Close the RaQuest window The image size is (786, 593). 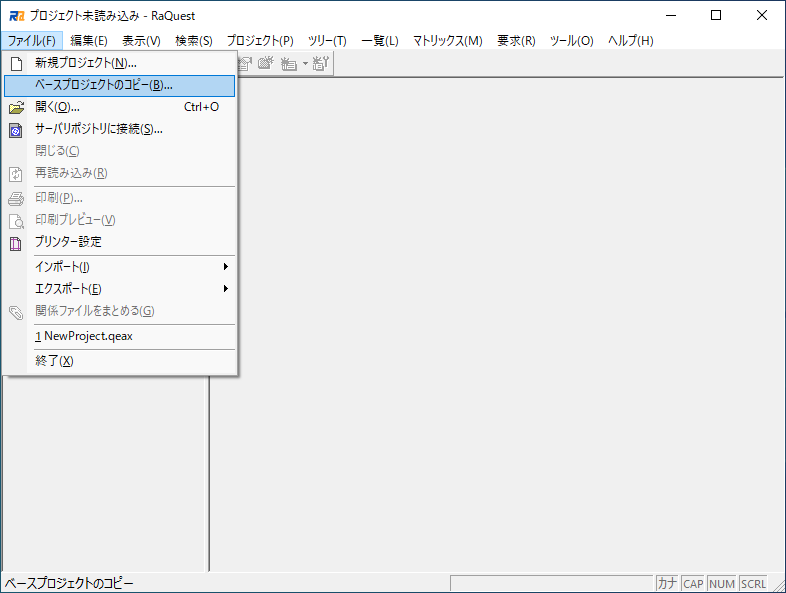click(762, 16)
